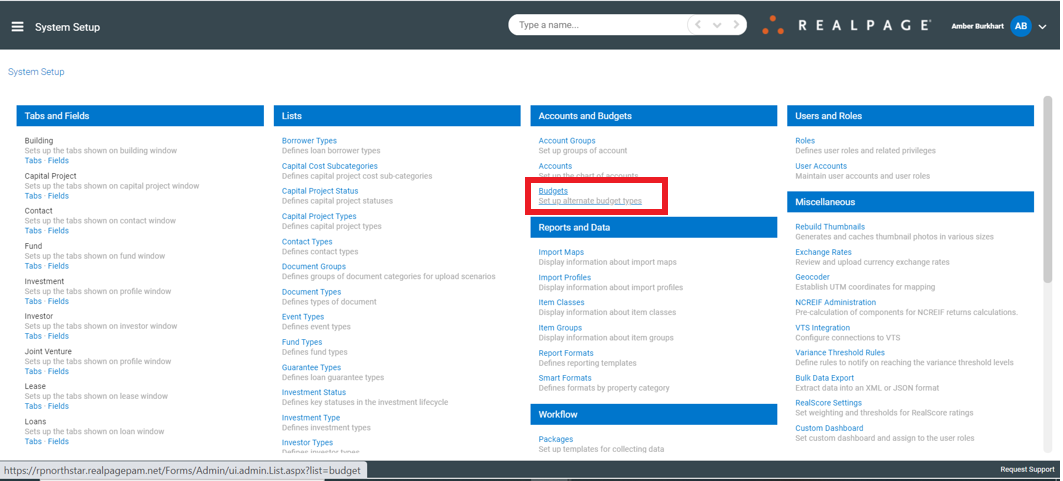Open Capital Cost Subcategories
1063x481 pixels.
pos(329,166)
